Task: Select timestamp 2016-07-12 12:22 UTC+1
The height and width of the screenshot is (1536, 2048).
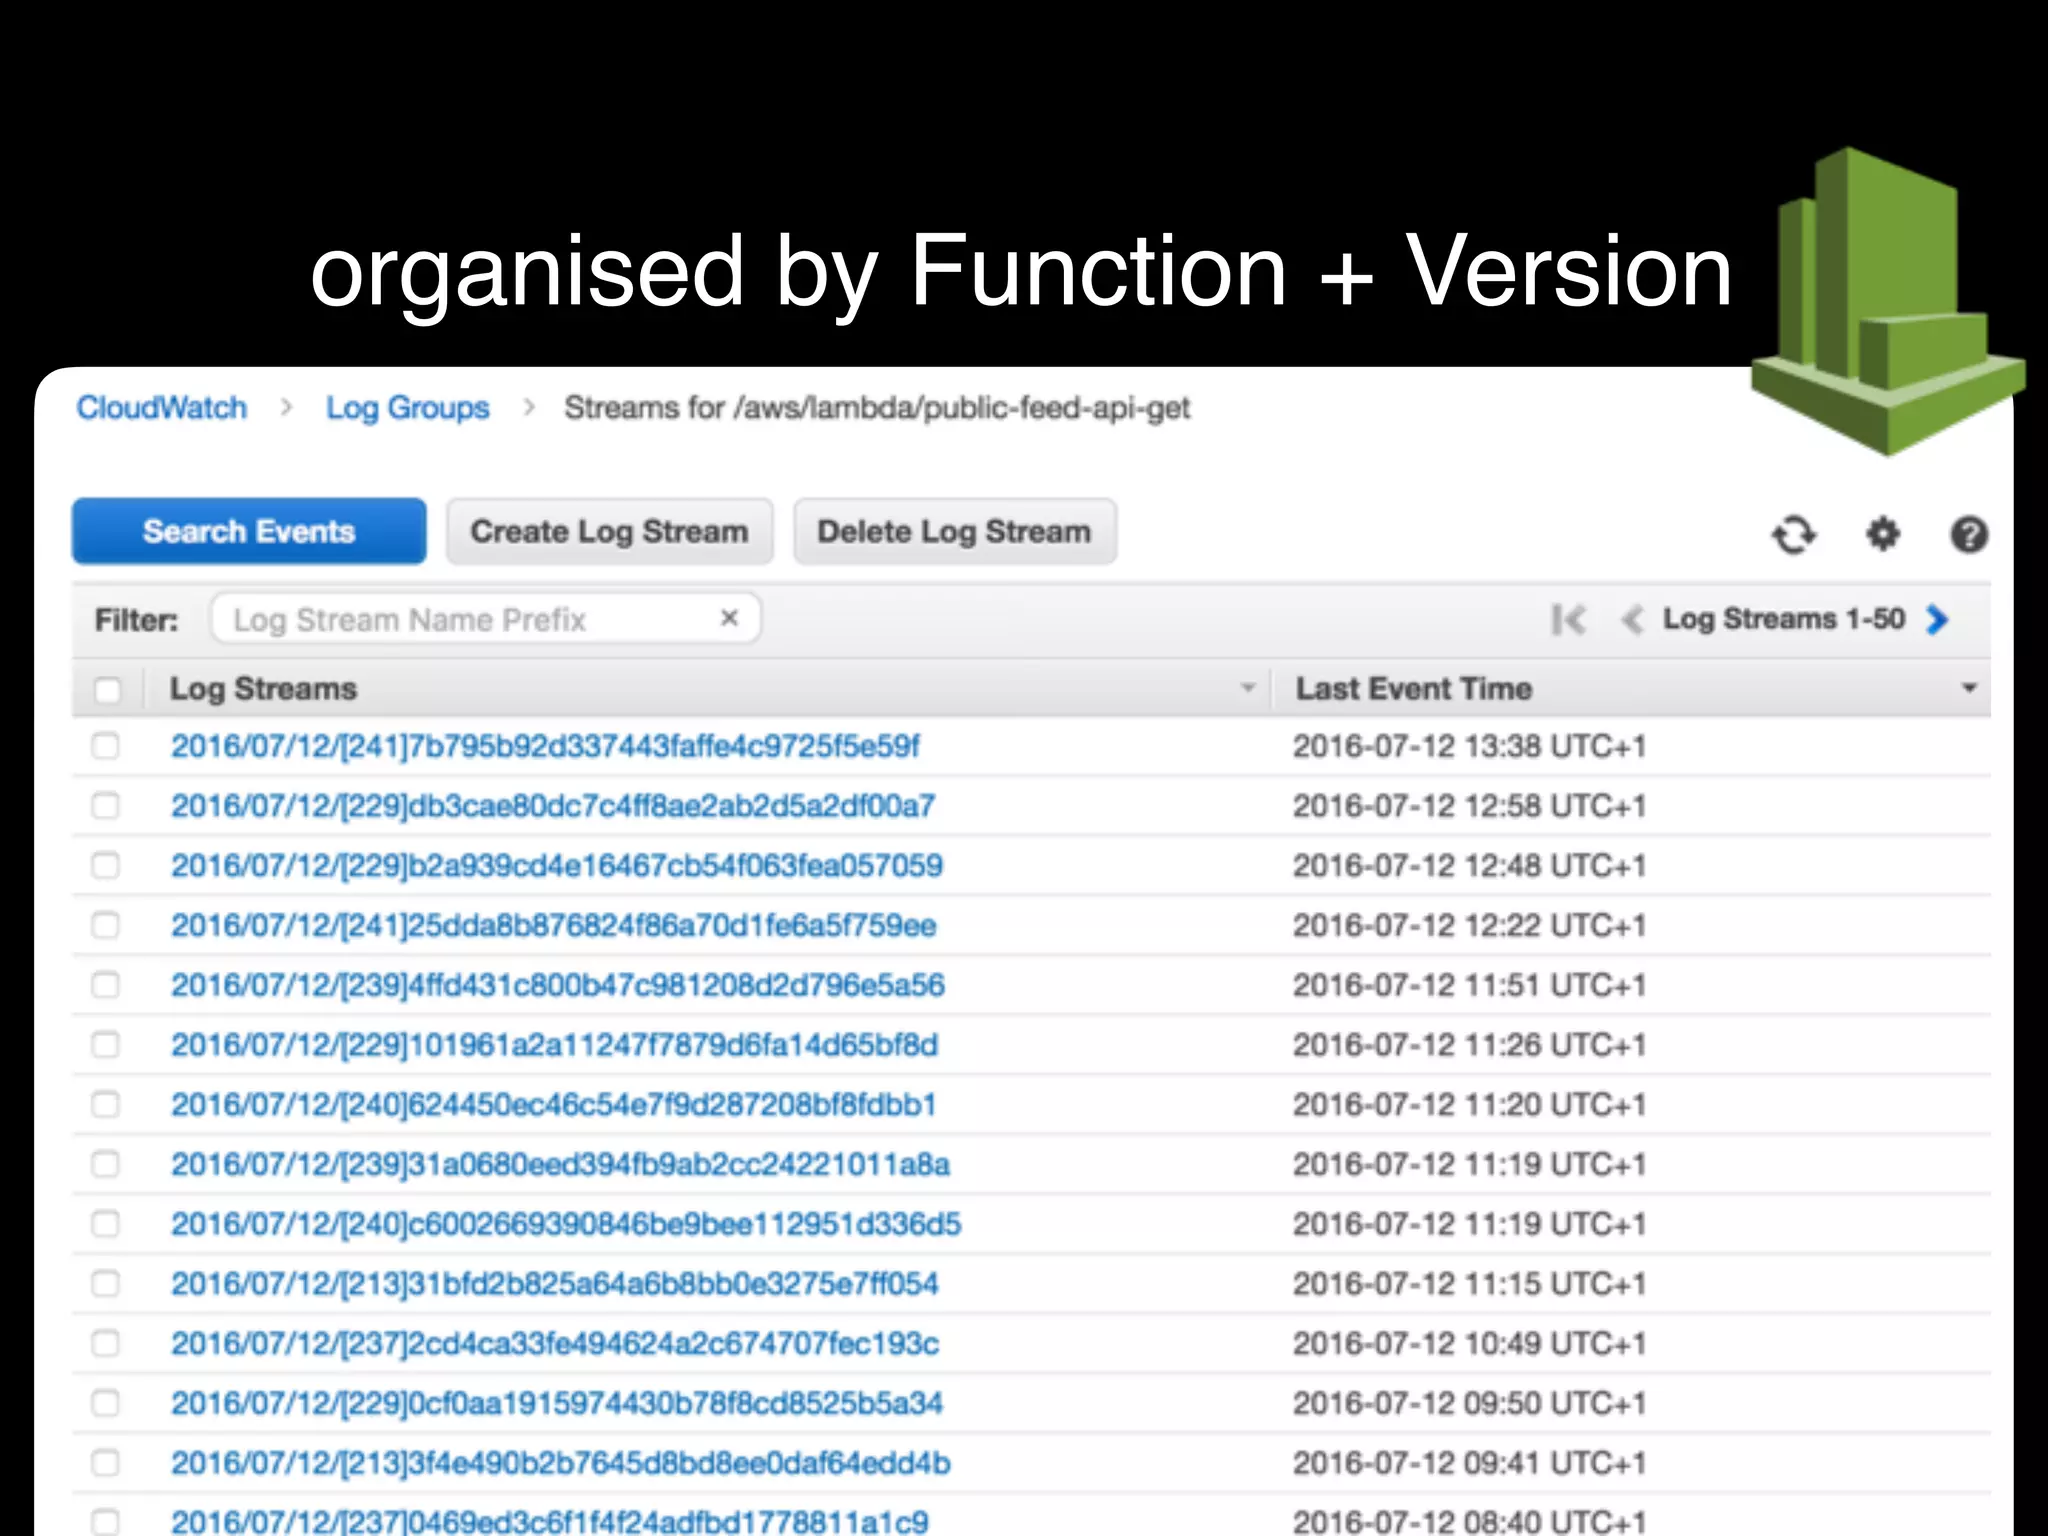Action: pyautogui.click(x=1469, y=925)
